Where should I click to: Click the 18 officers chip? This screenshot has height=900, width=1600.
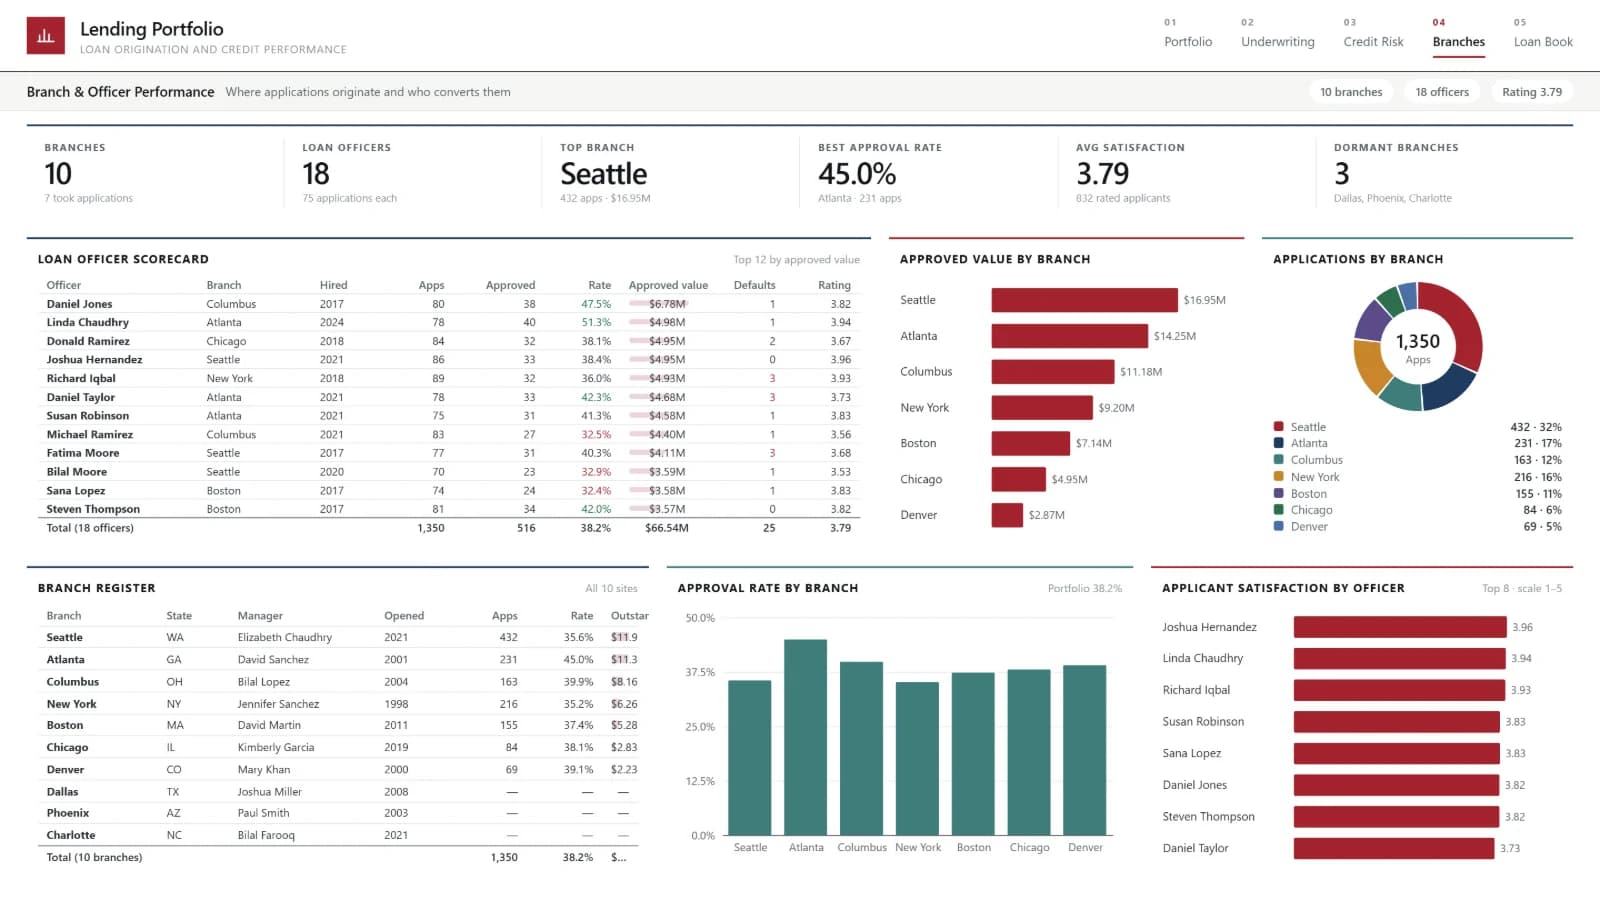[1442, 92]
